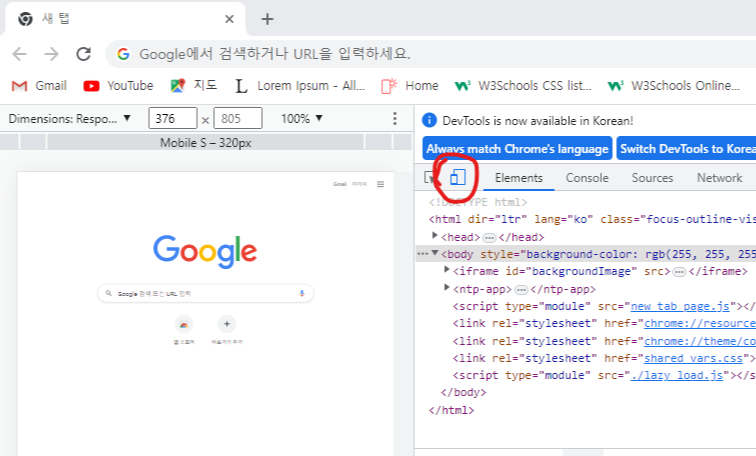This screenshot has height=456, width=756.
Task: Expand the head element node
Action: pos(434,236)
